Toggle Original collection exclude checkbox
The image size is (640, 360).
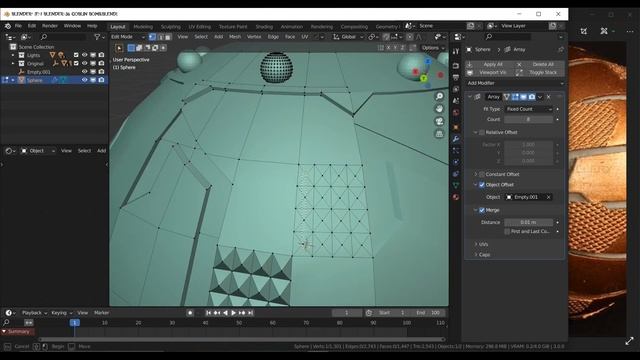pyautogui.click(x=76, y=63)
